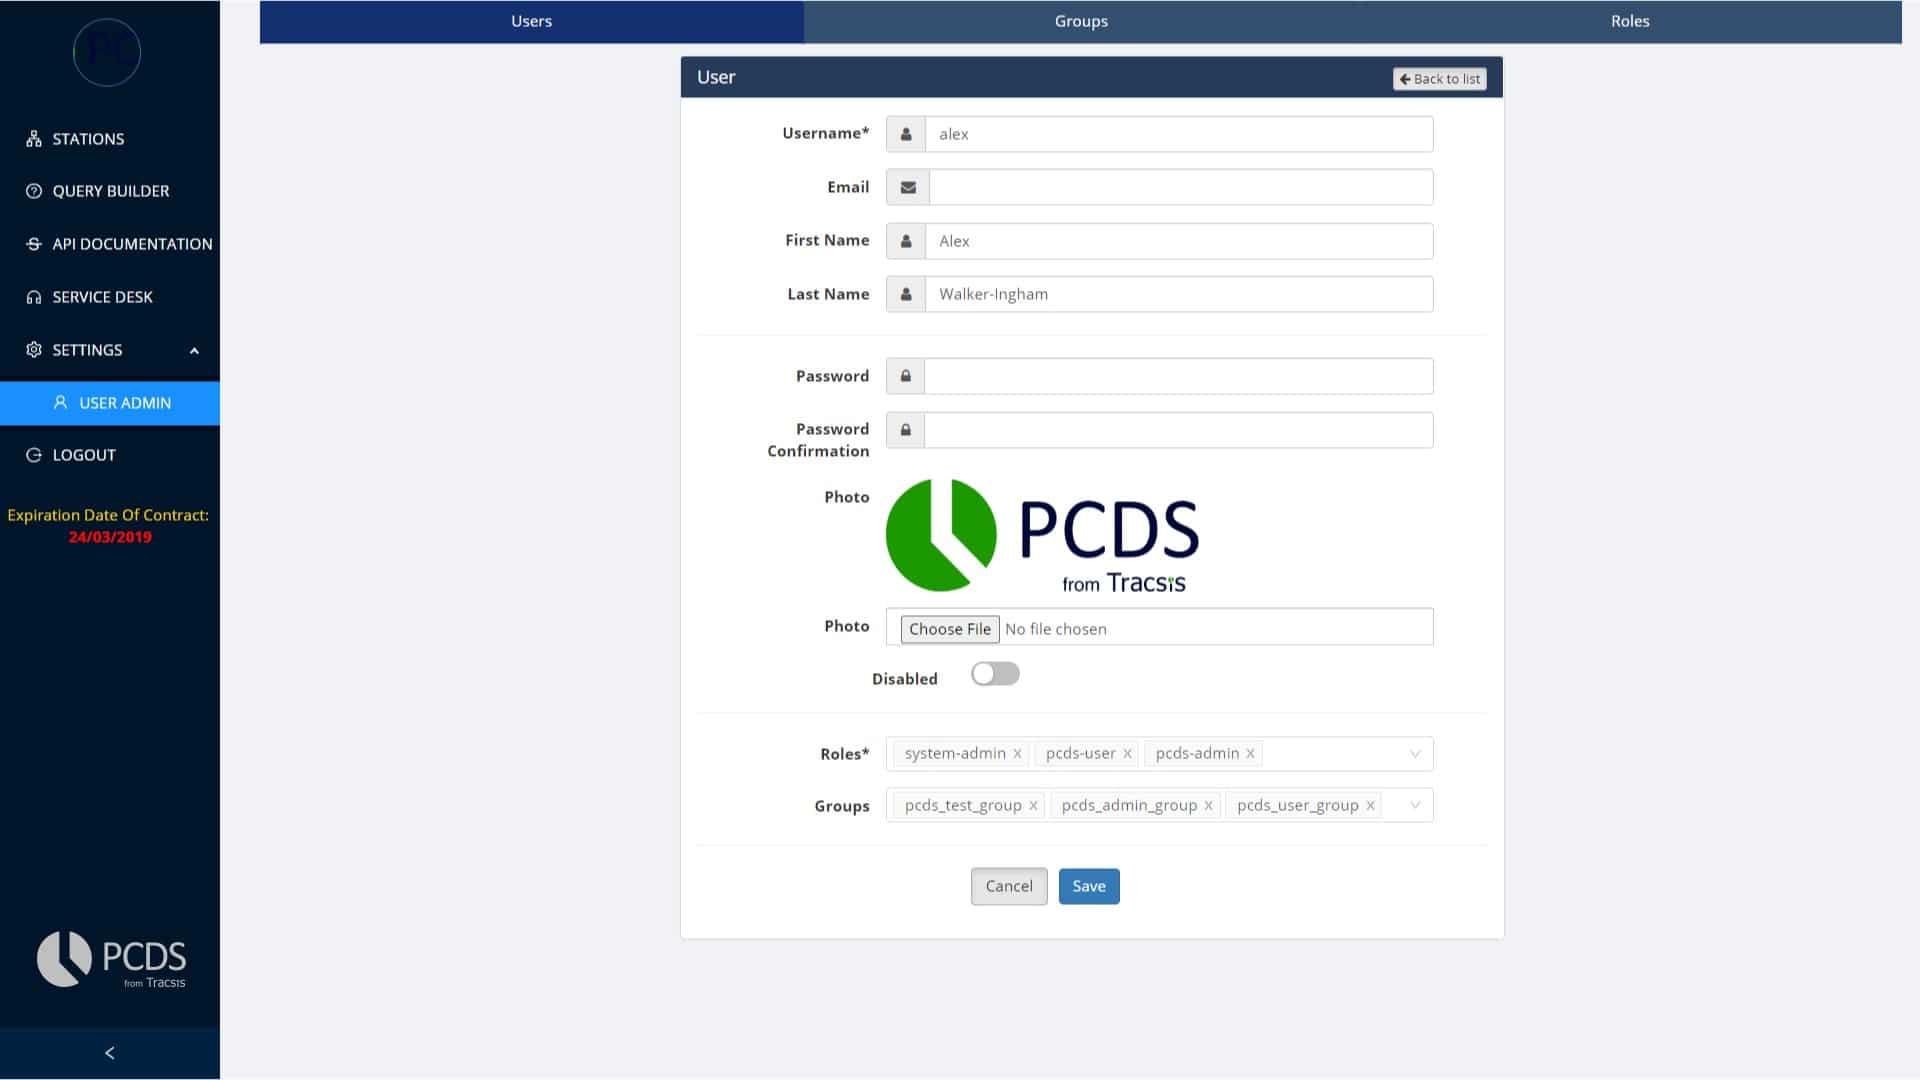The width and height of the screenshot is (1920, 1080).
Task: Click the API Documentation icon
Action: [x=34, y=244]
